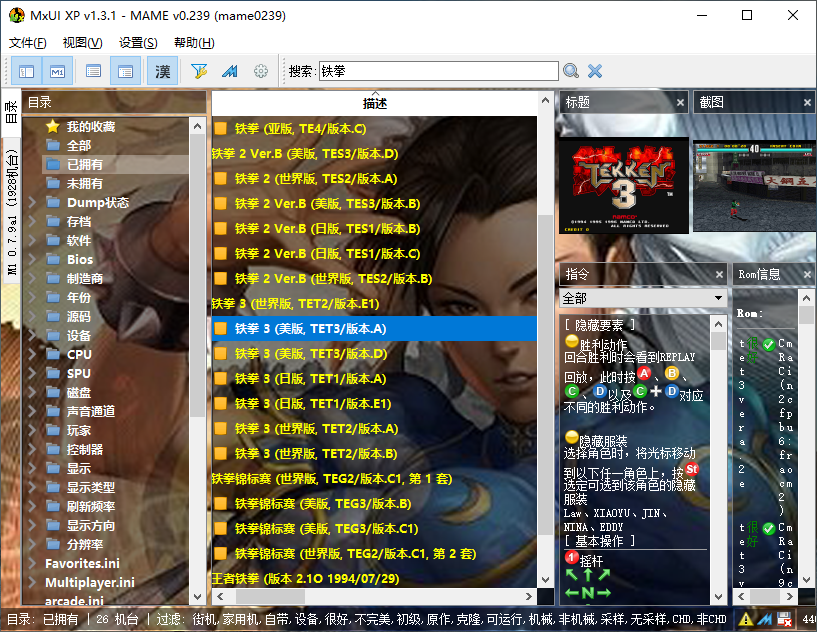Toggle the 漢 Chinese language display icon
Image resolution: width=817 pixels, height=632 pixels.
[x=162, y=71]
